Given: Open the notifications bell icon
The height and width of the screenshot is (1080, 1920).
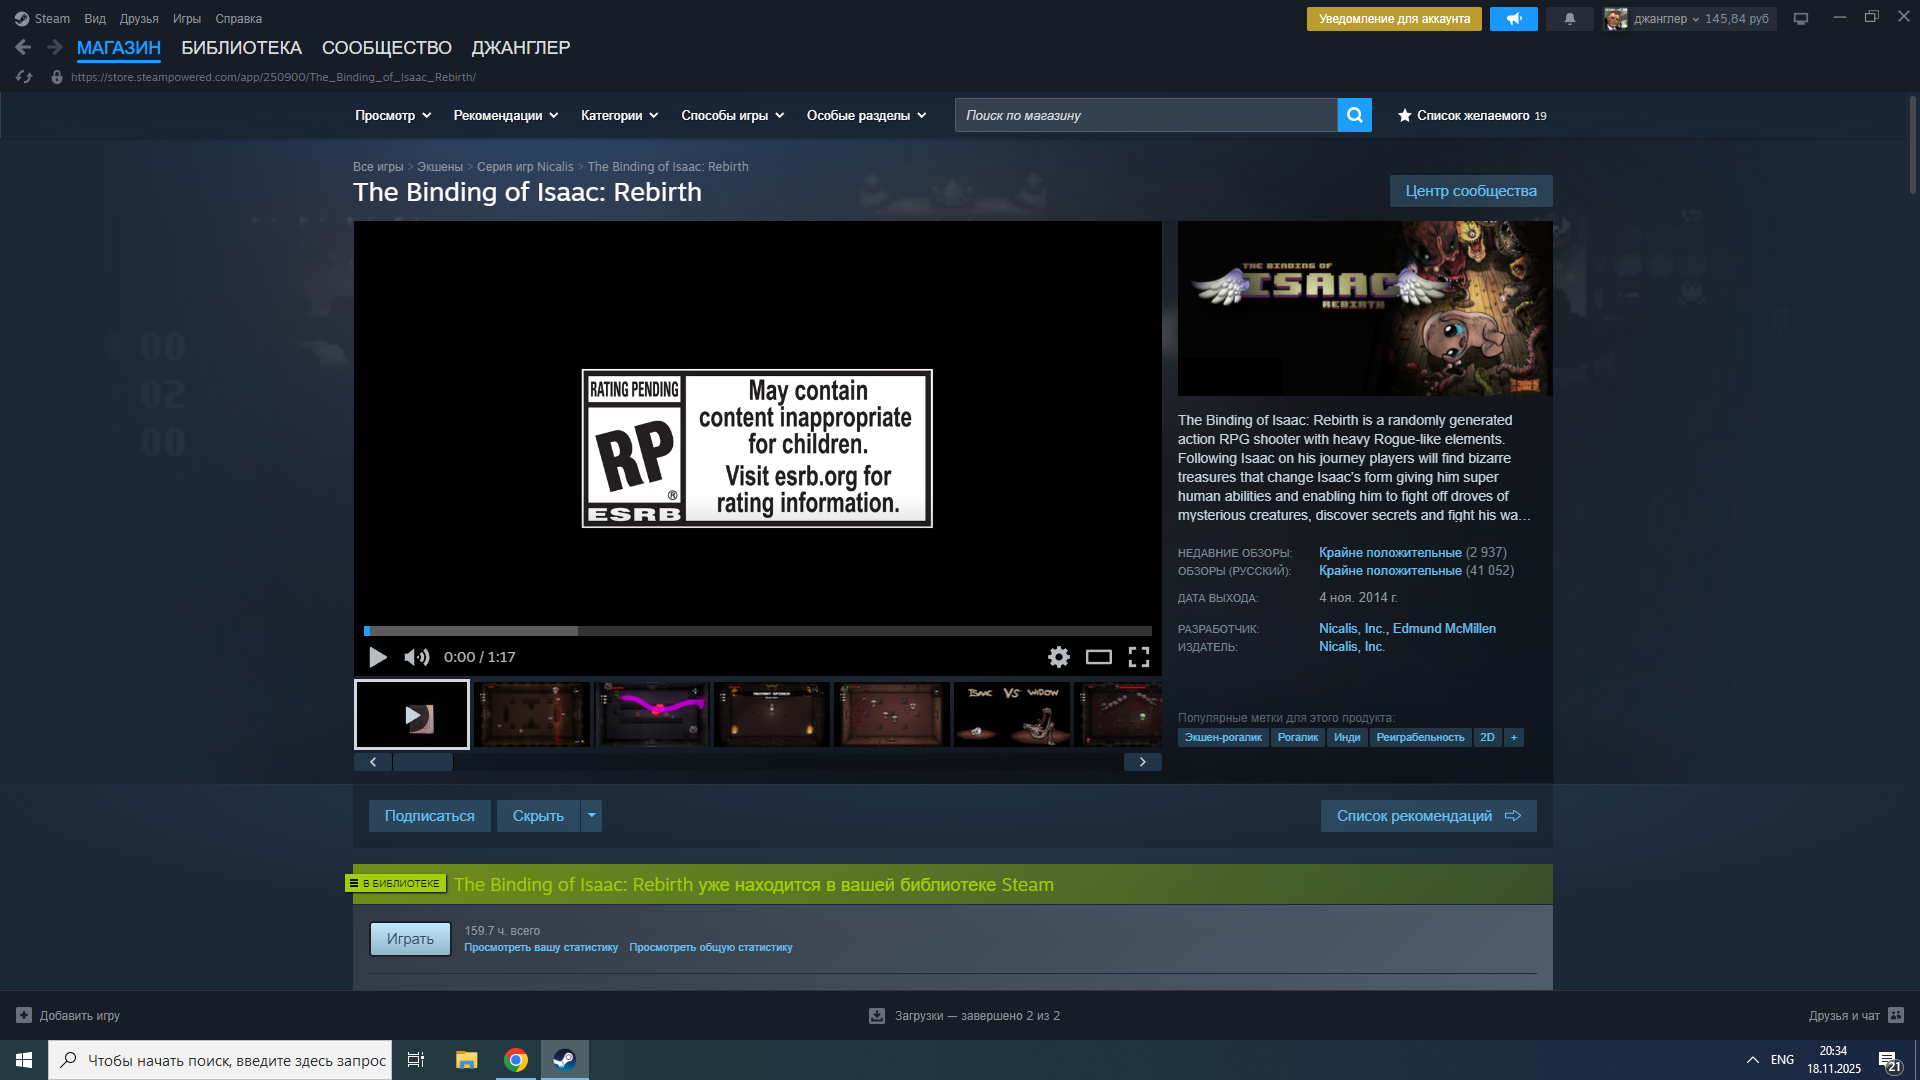Looking at the screenshot, I should (1569, 19).
